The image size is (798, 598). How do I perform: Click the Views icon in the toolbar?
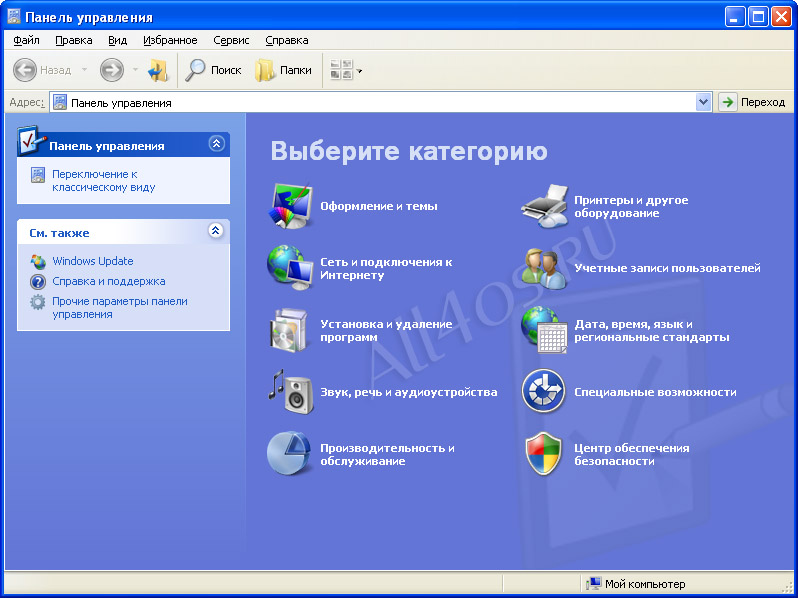click(341, 70)
